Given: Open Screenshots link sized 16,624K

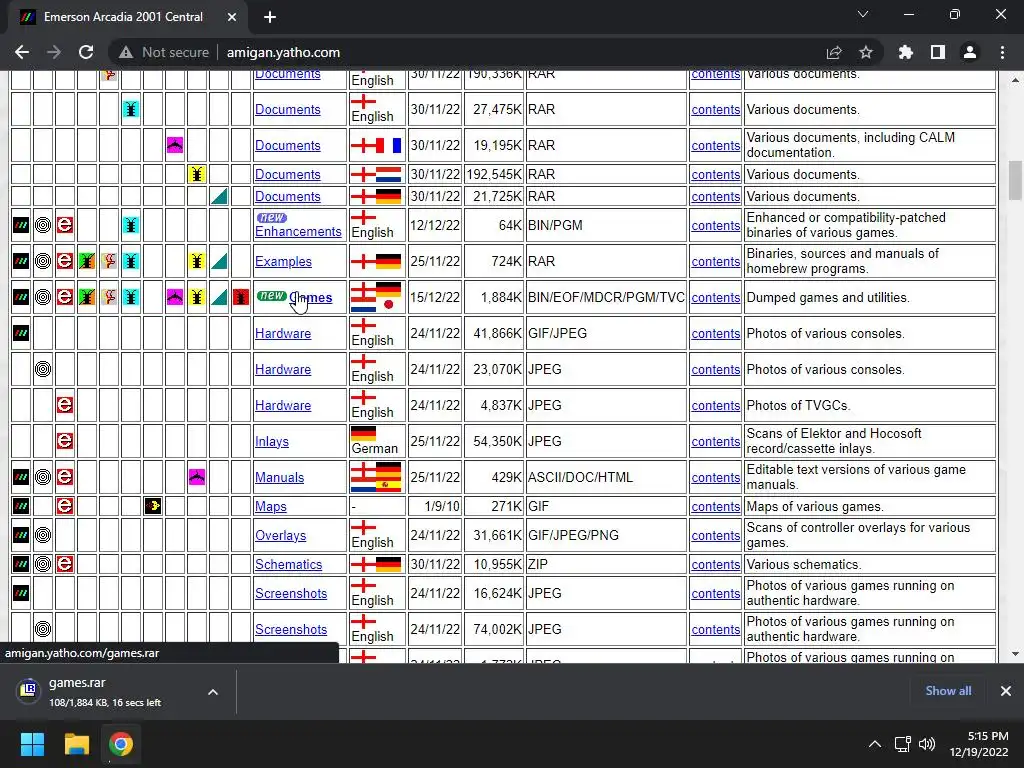Looking at the screenshot, I should pos(291,593).
